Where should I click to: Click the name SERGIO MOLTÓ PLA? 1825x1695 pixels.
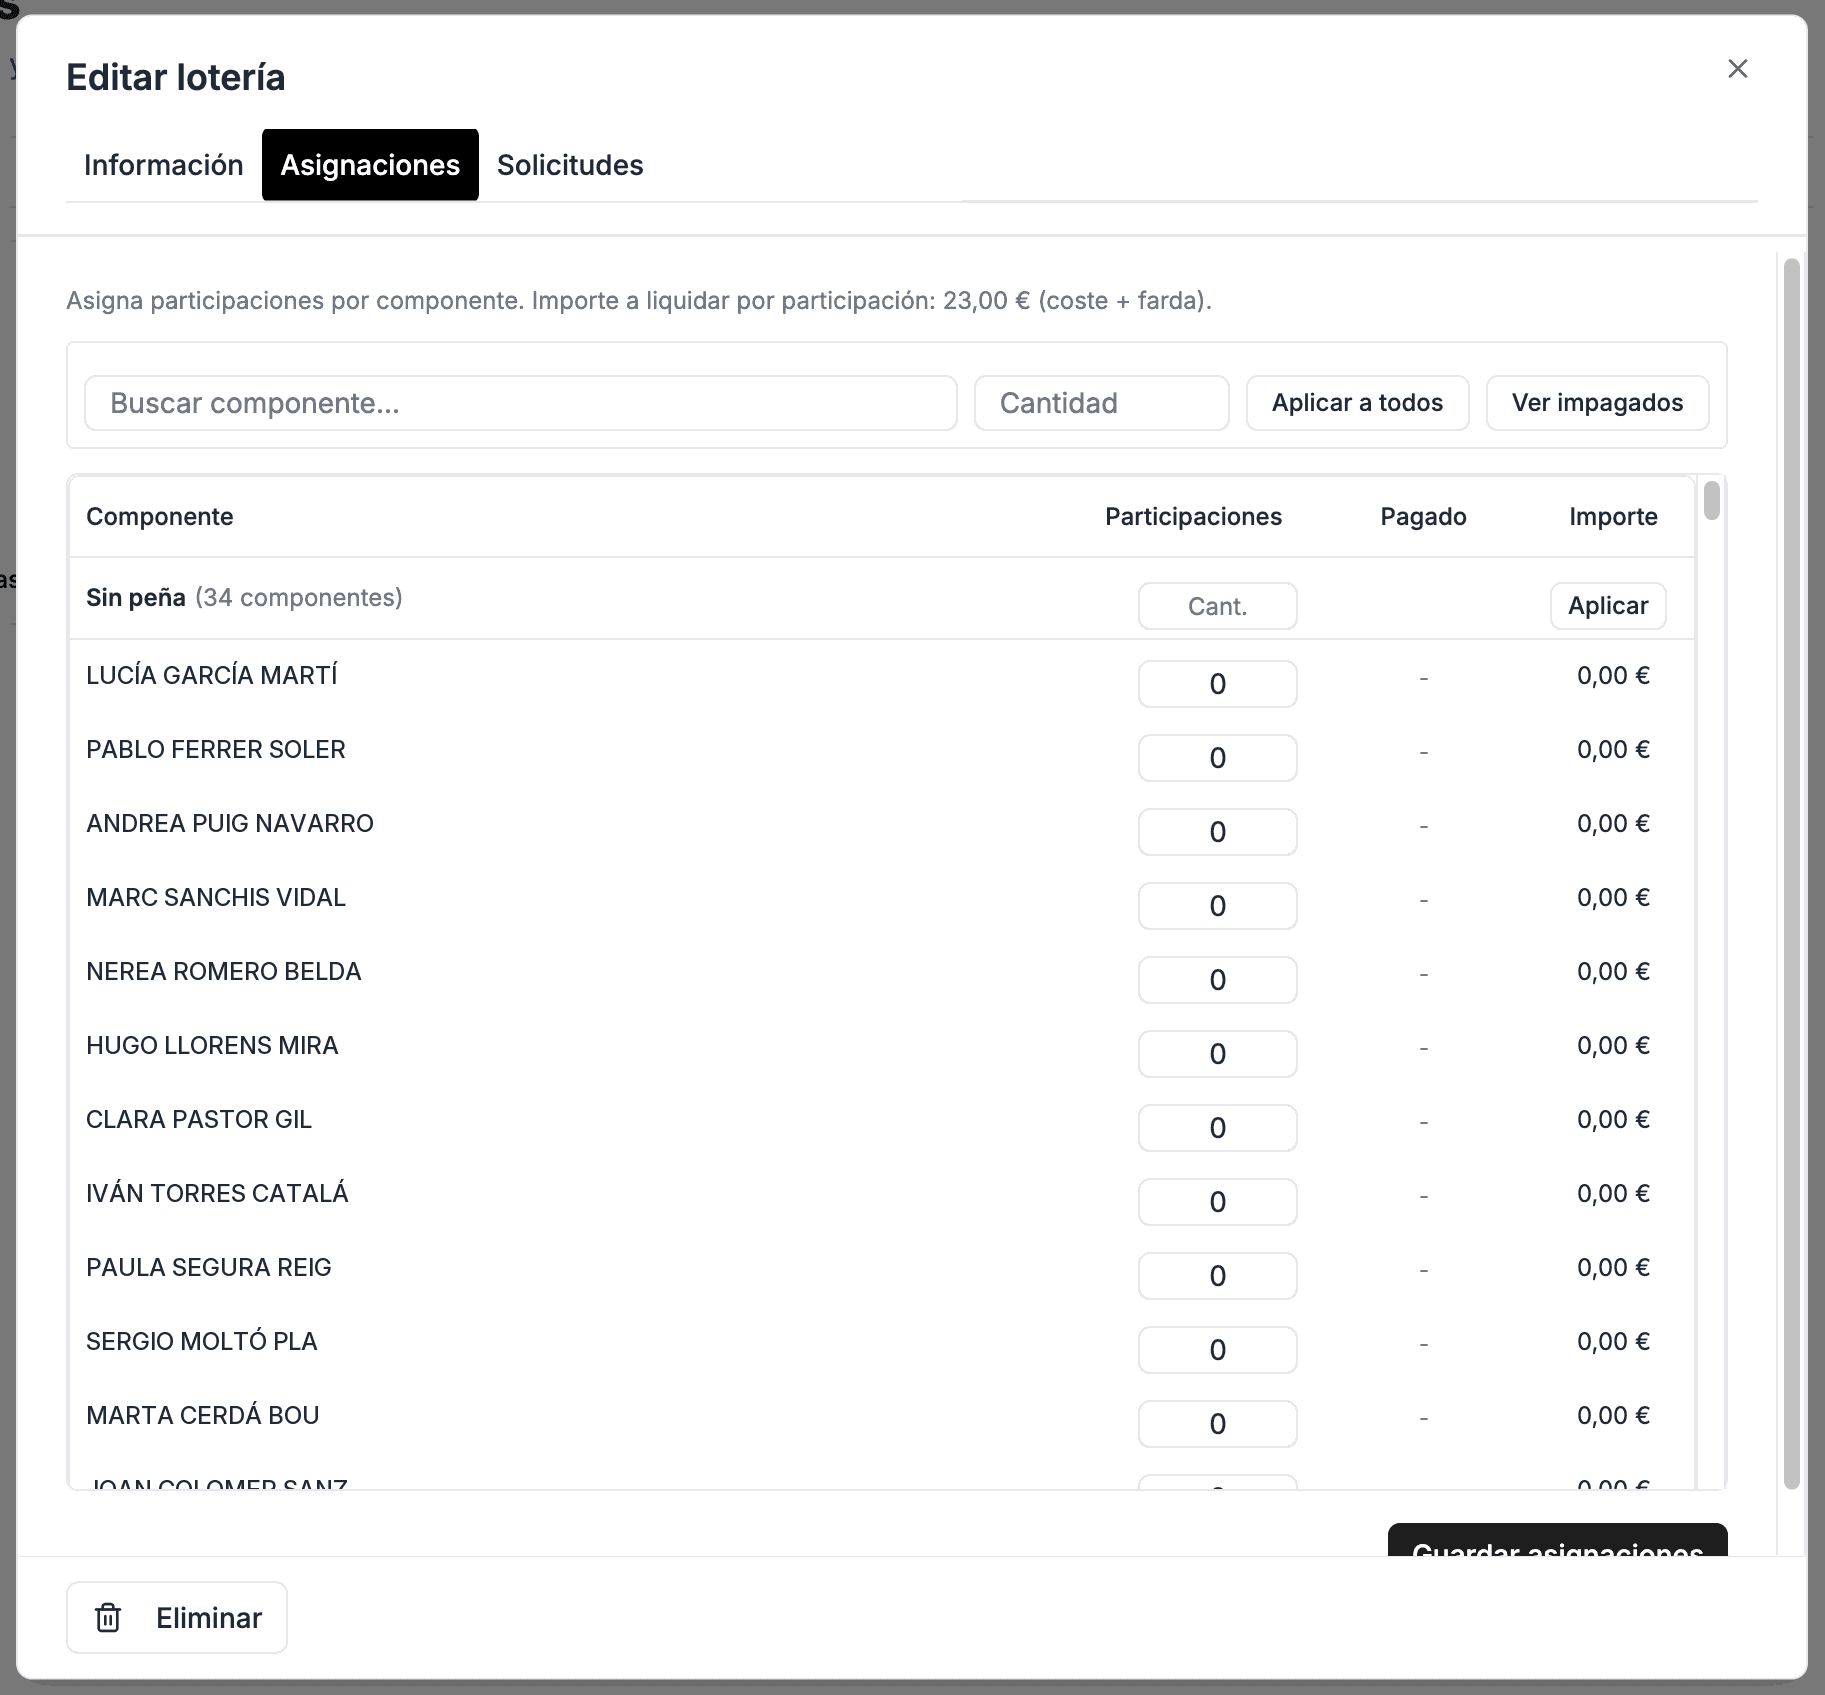[x=202, y=1342]
